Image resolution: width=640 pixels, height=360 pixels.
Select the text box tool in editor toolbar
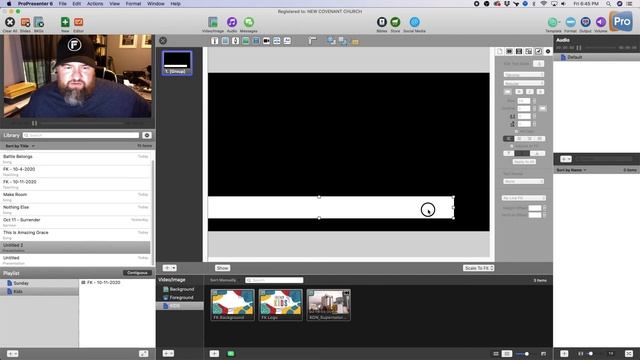point(215,41)
